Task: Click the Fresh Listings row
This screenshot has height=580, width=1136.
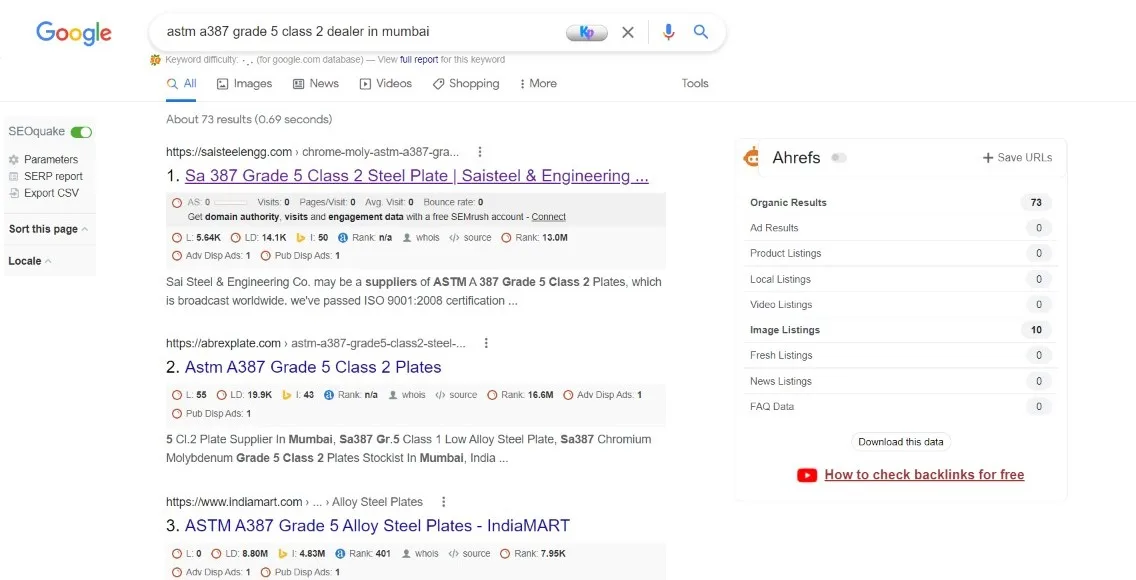Action: [x=901, y=356]
